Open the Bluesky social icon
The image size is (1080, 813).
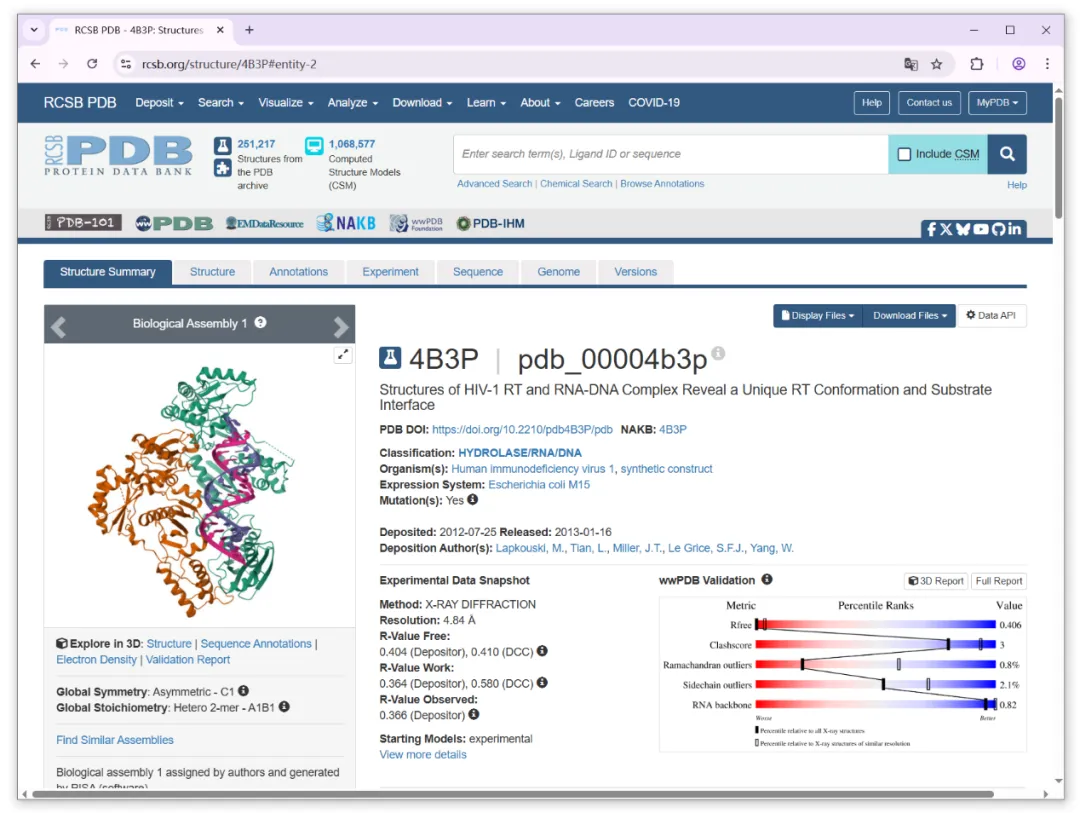point(963,229)
